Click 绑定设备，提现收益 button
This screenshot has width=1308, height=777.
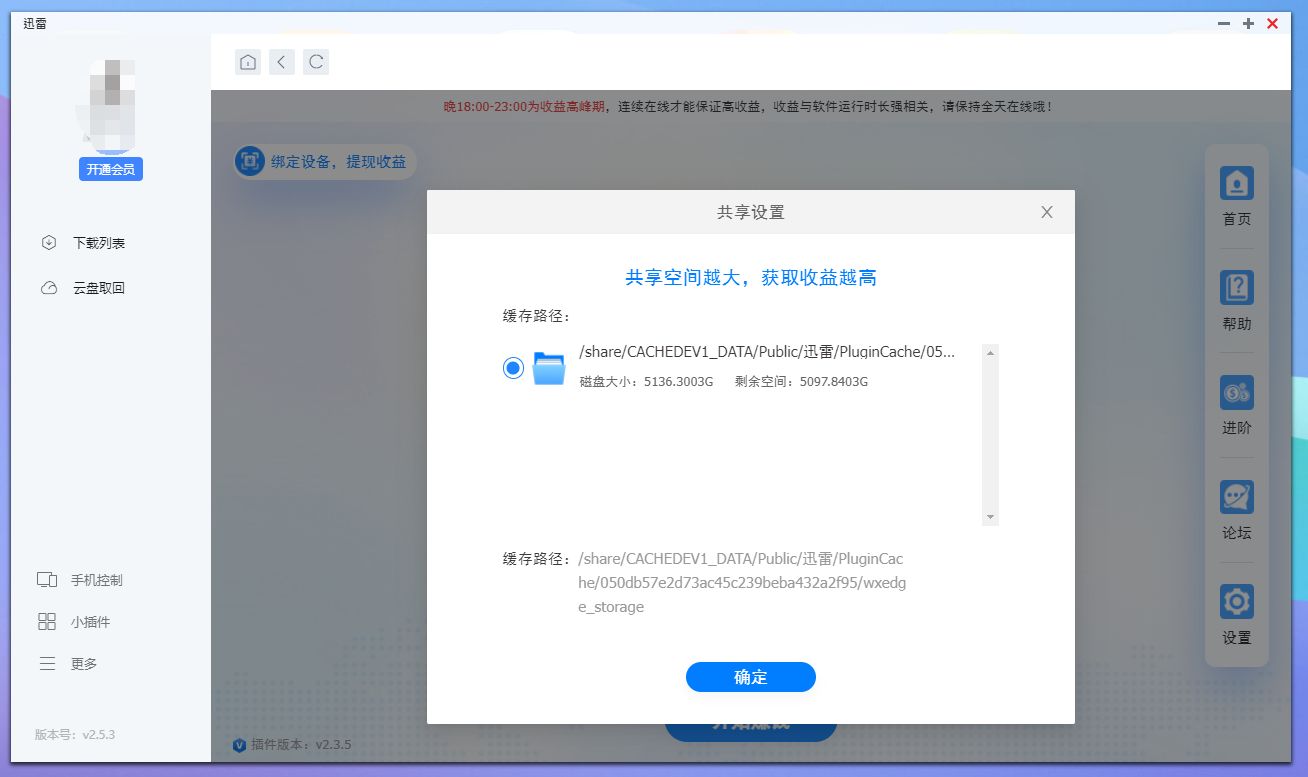click(x=325, y=161)
